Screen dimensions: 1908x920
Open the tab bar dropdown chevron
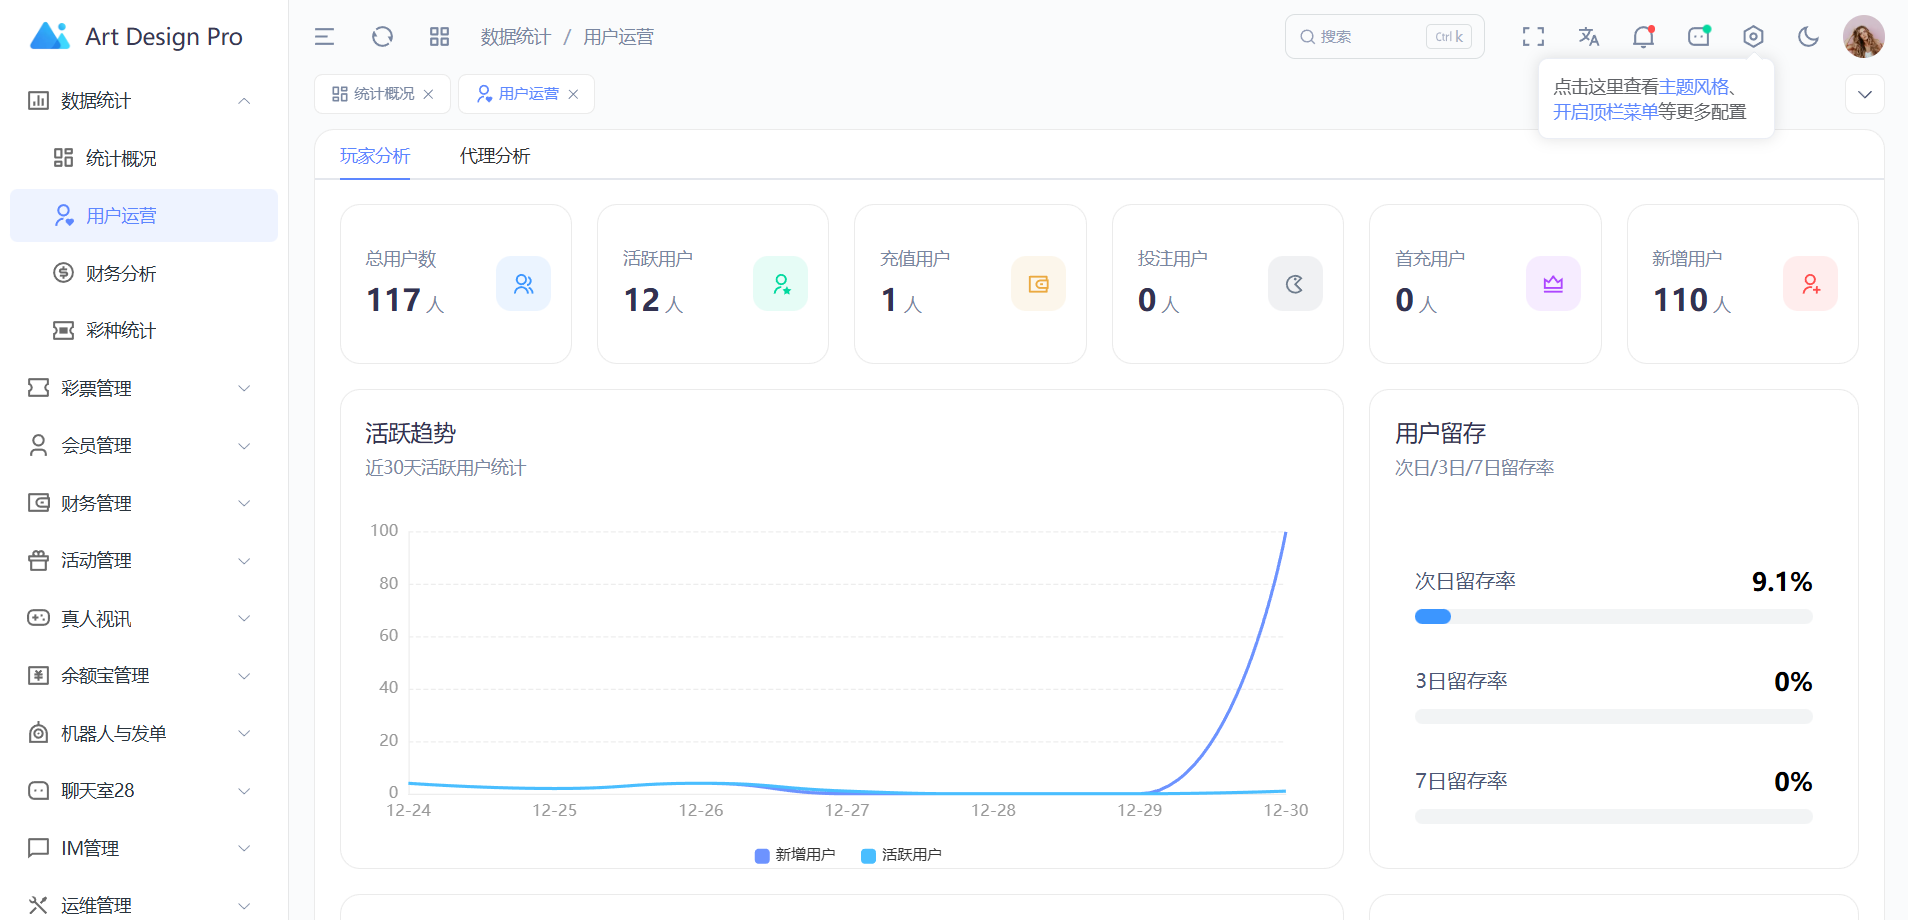pyautogui.click(x=1864, y=94)
